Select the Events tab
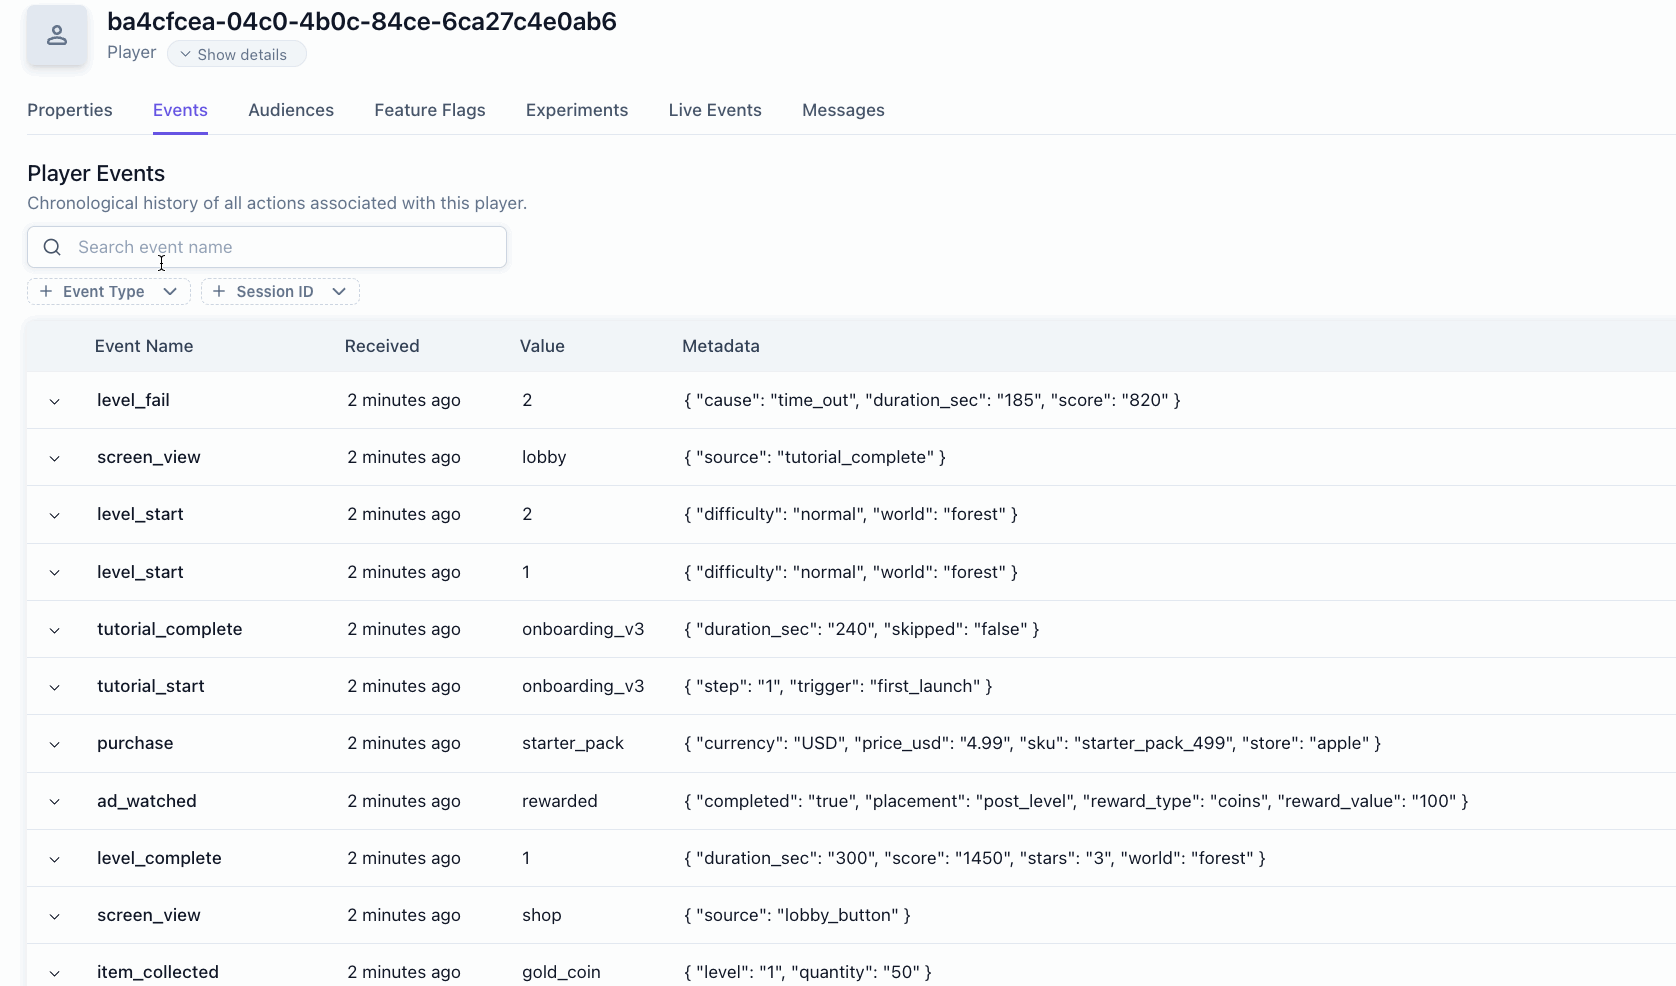Image resolution: width=1676 pixels, height=986 pixels. click(180, 110)
